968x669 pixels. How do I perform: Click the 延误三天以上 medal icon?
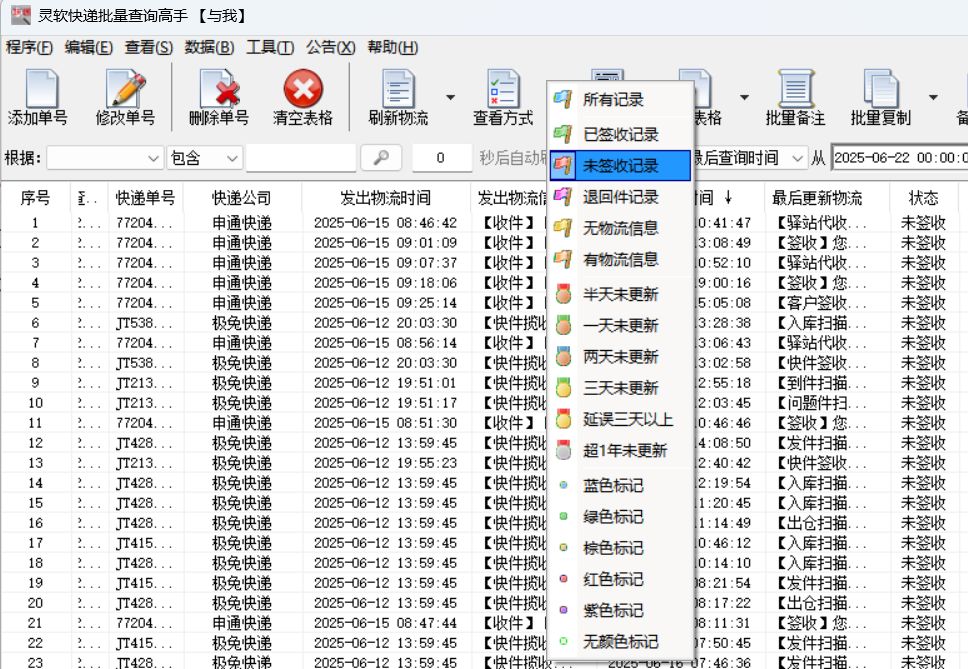[563, 419]
